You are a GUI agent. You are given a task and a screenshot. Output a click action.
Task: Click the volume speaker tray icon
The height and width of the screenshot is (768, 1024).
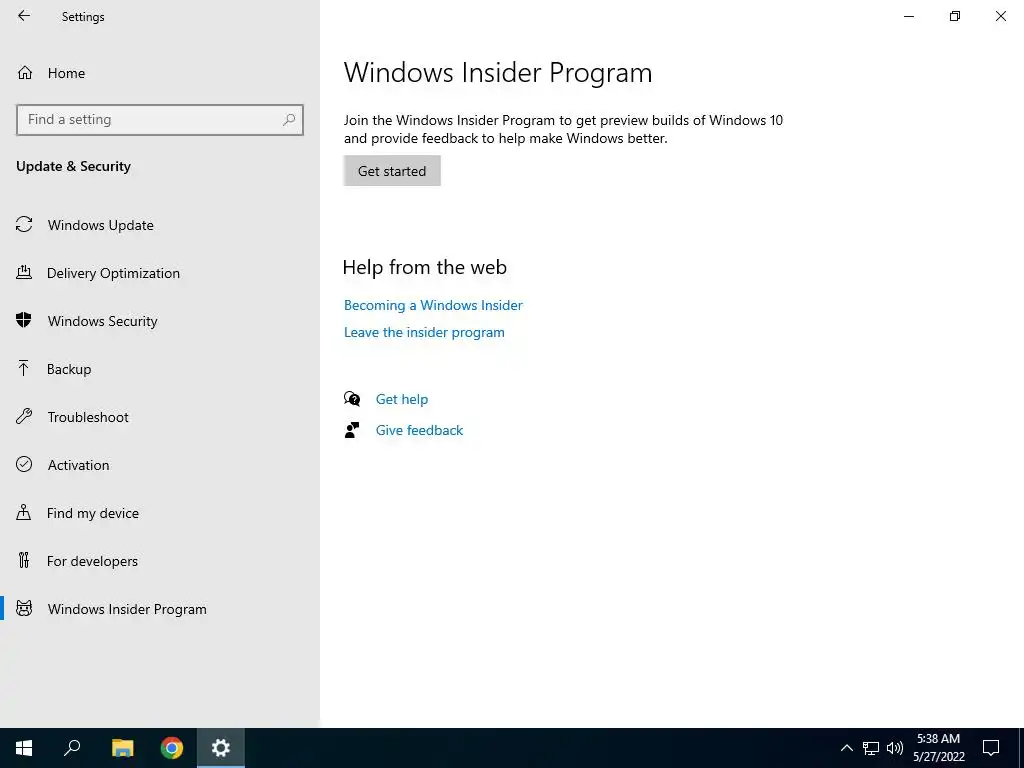click(895, 748)
